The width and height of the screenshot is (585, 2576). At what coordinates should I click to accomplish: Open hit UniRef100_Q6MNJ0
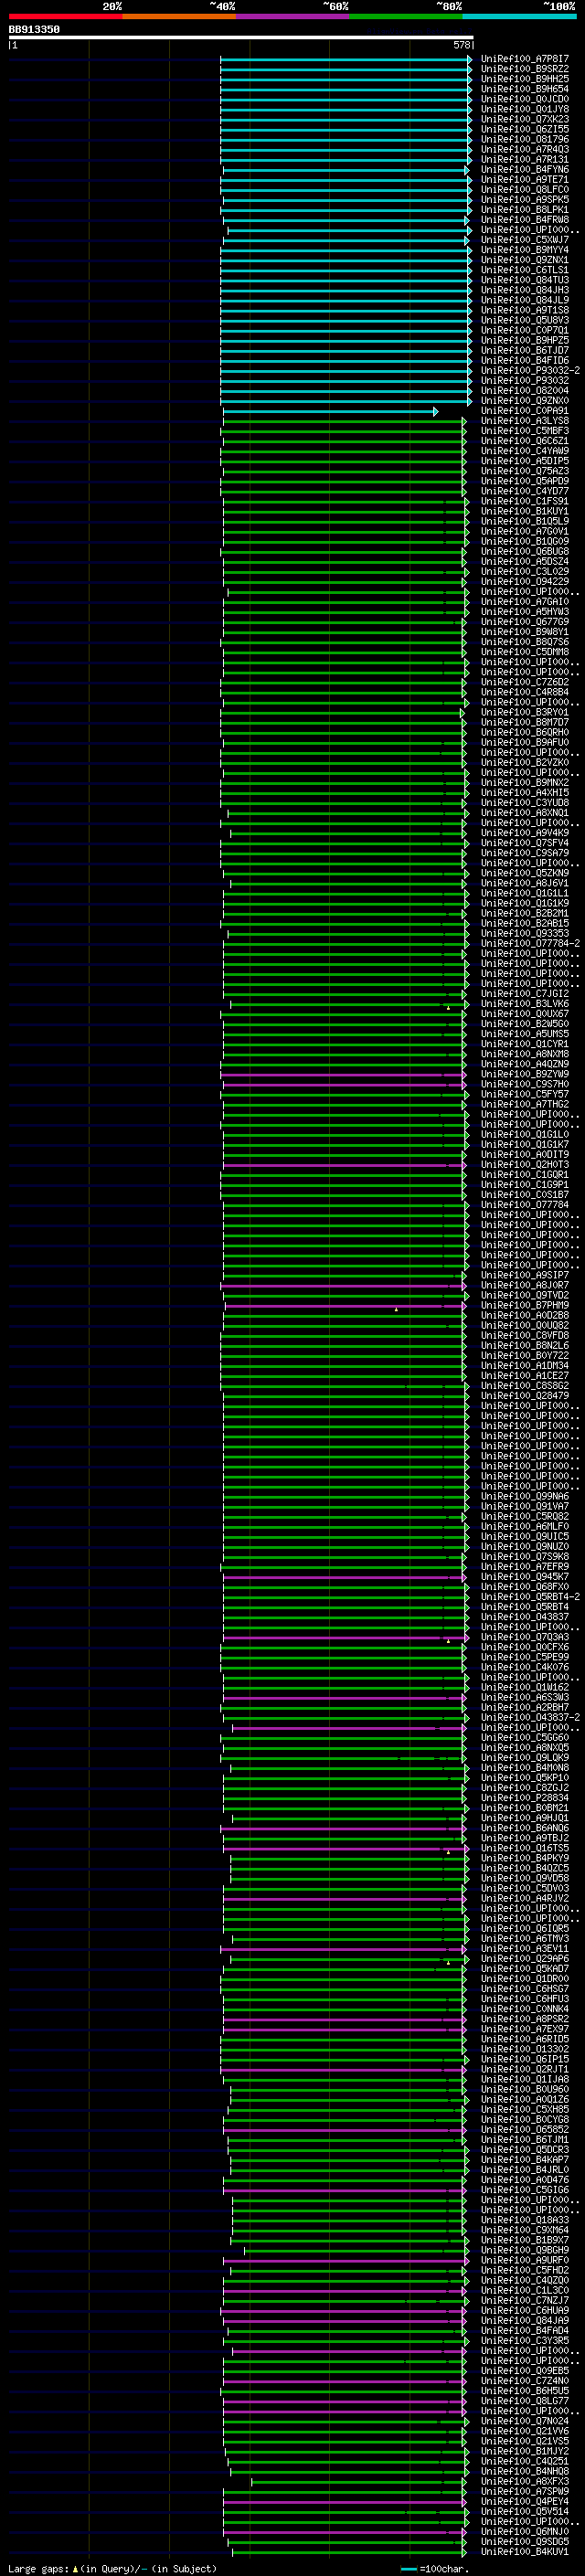525,2532
